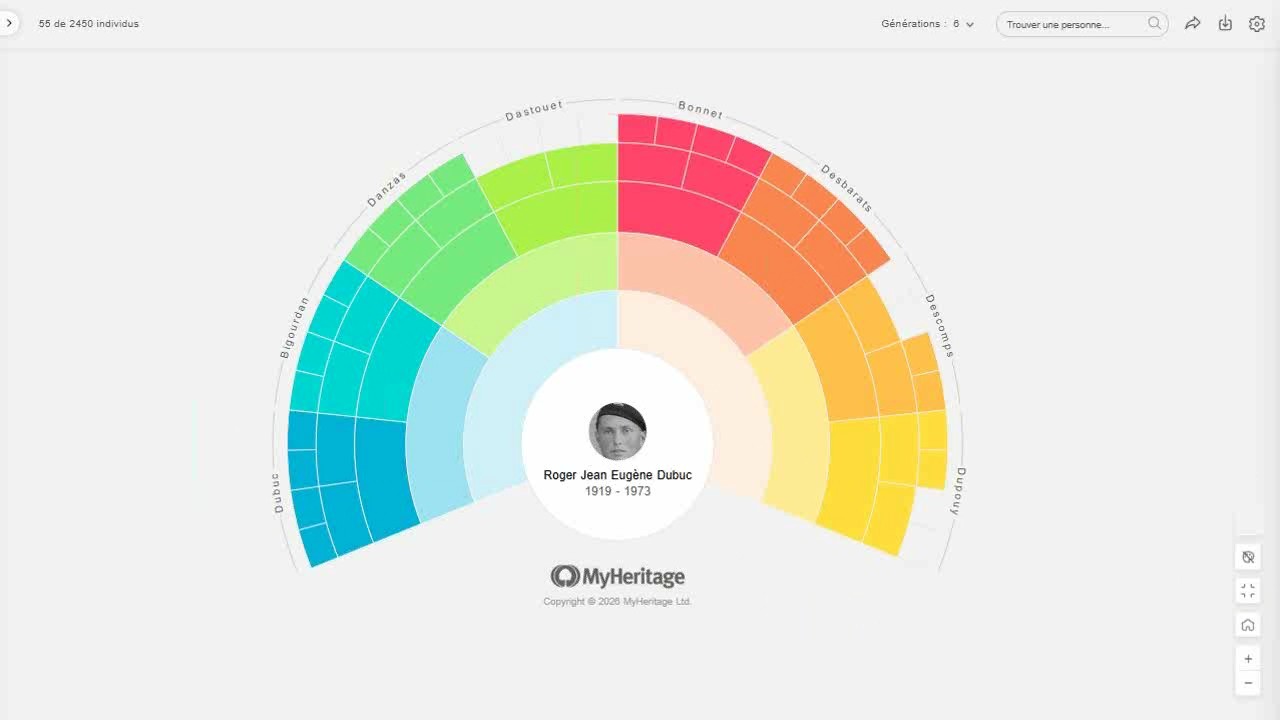The image size is (1280, 720).
Task: Download the fan chart
Action: [1225, 23]
